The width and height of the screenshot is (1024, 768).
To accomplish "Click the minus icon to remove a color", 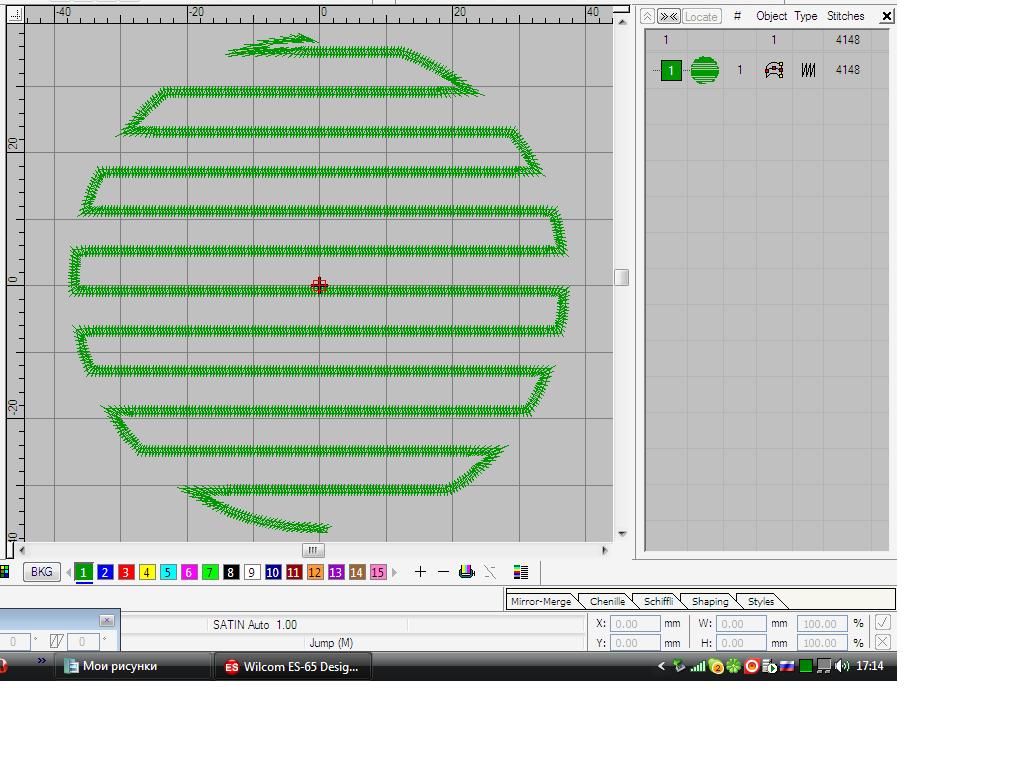I will [443, 572].
